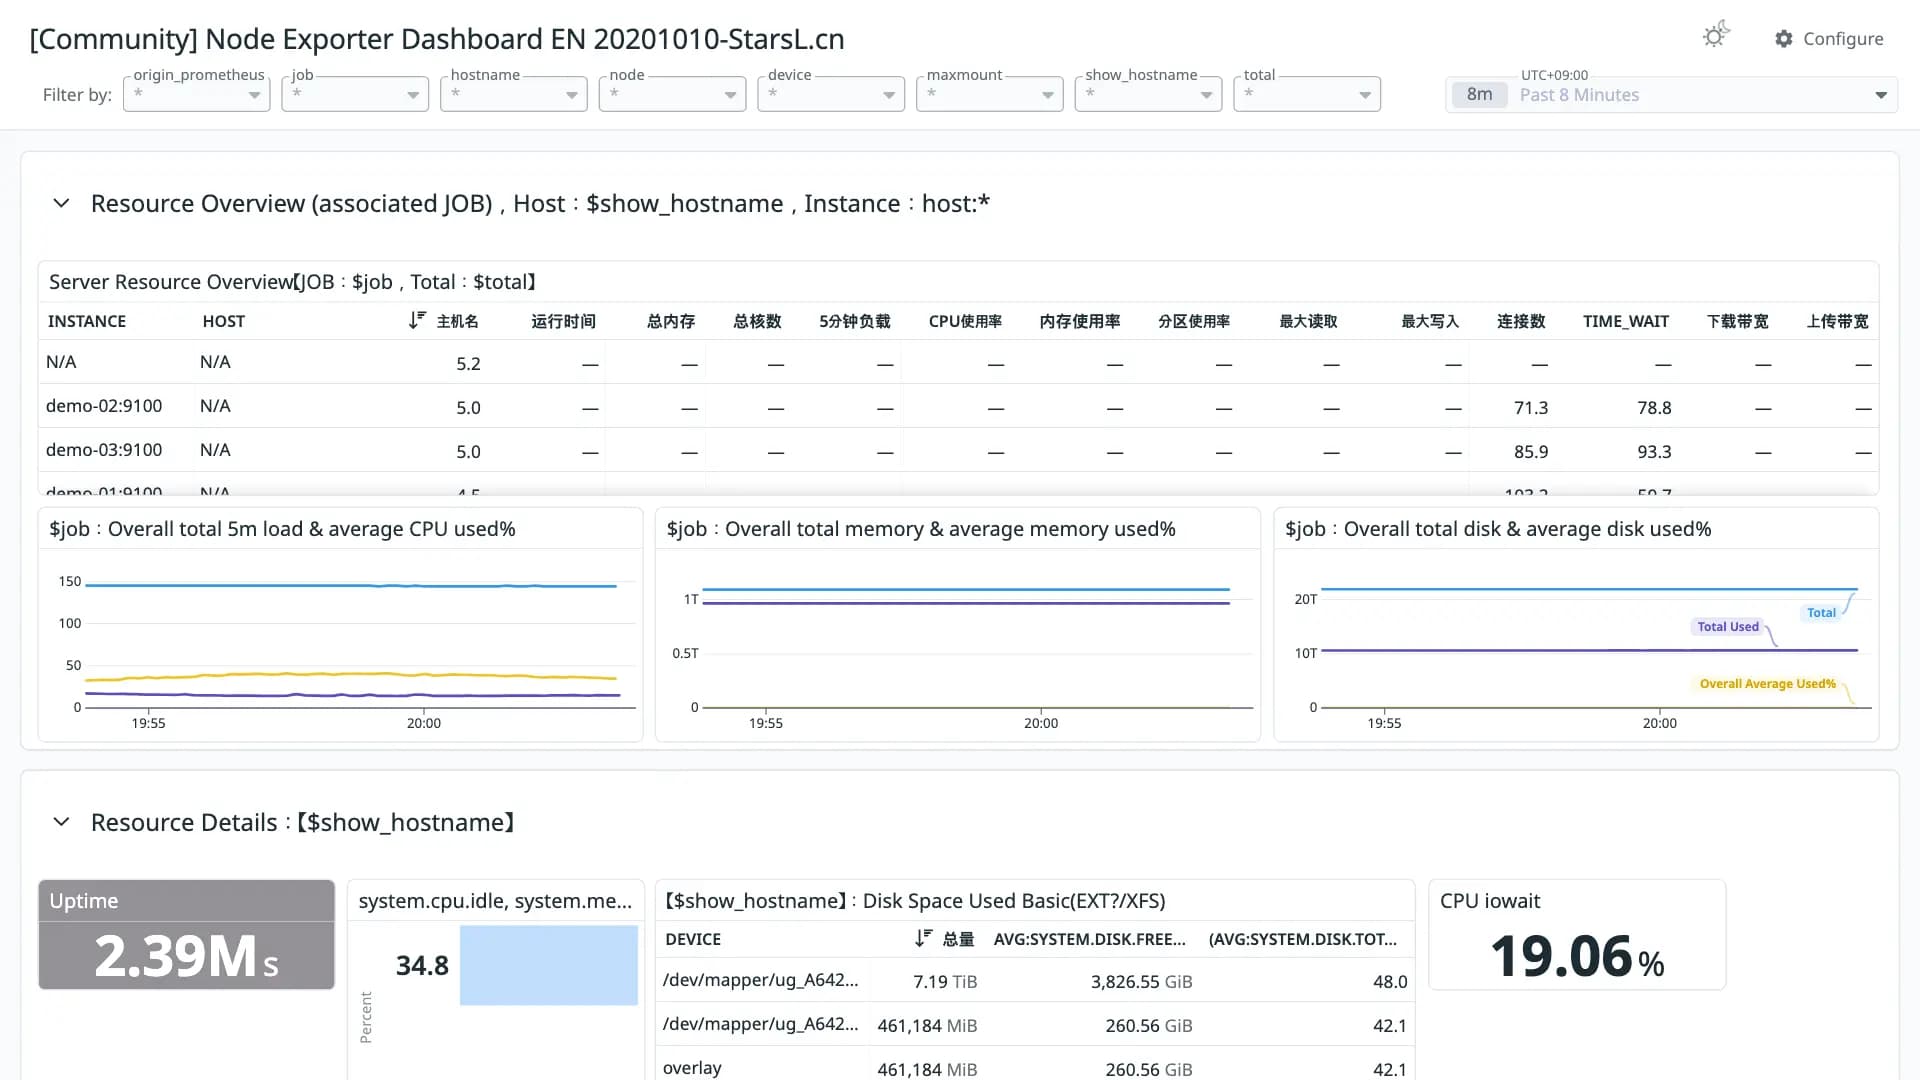Open the Past 8 Minutes time selector
The height and width of the screenshot is (1080, 1920).
(x=1672, y=95)
